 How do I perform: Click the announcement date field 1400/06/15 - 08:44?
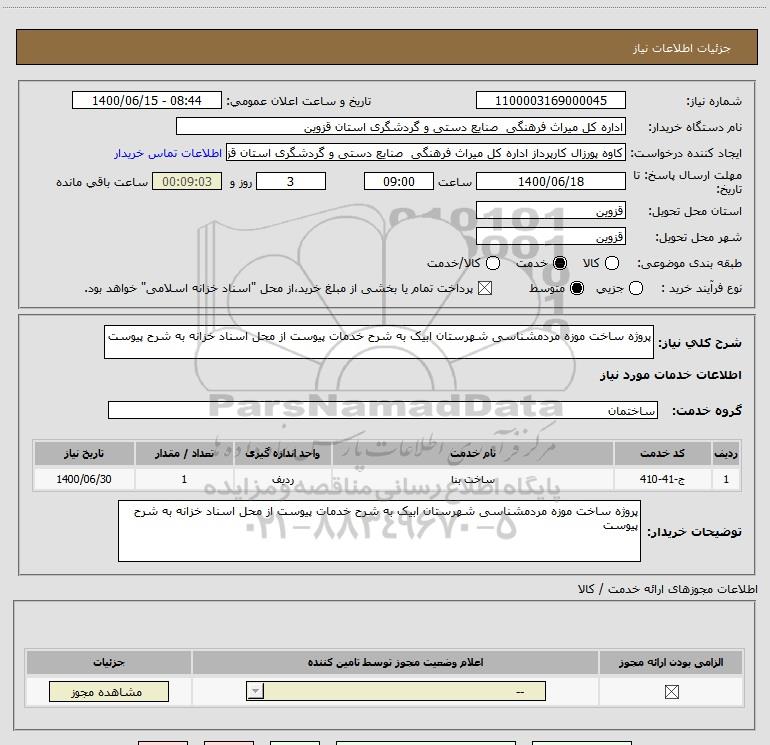click(x=147, y=100)
